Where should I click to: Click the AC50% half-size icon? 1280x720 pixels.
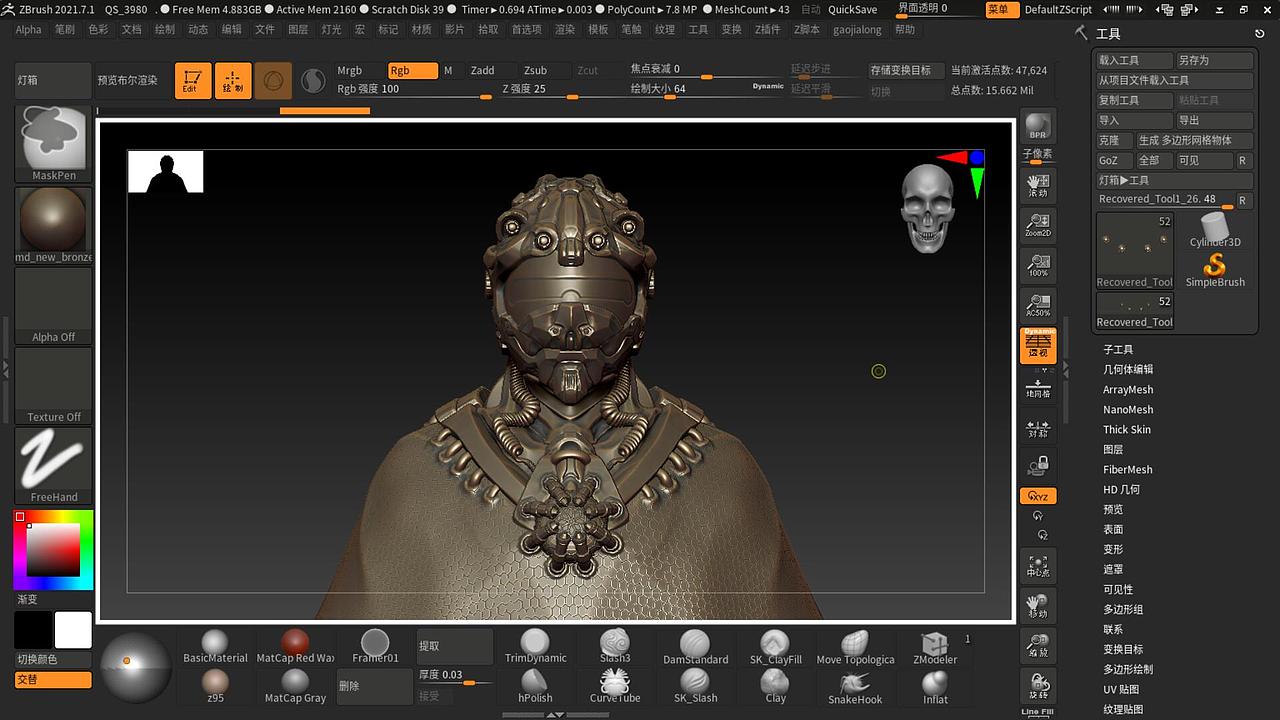coord(1038,305)
